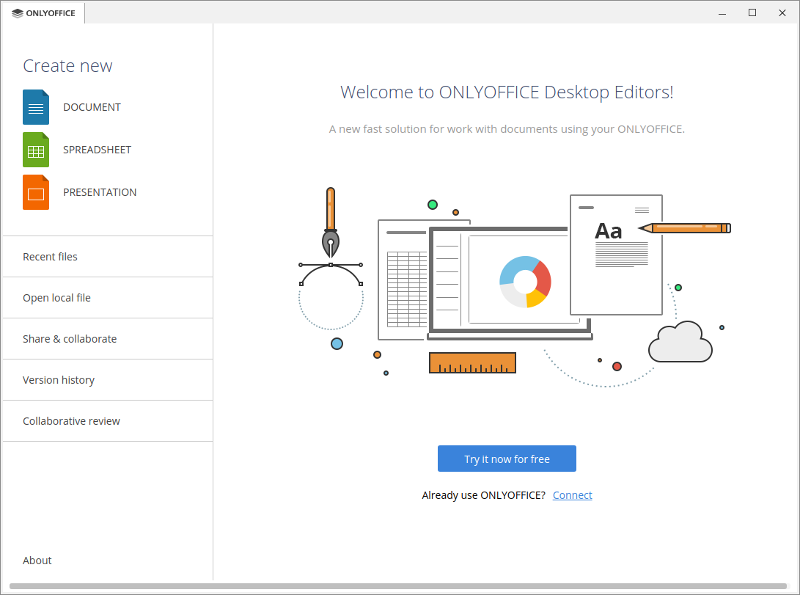Screen dimensions: 800x595
Task: Maximize the ONLYOFFICE window
Action: pos(752,13)
